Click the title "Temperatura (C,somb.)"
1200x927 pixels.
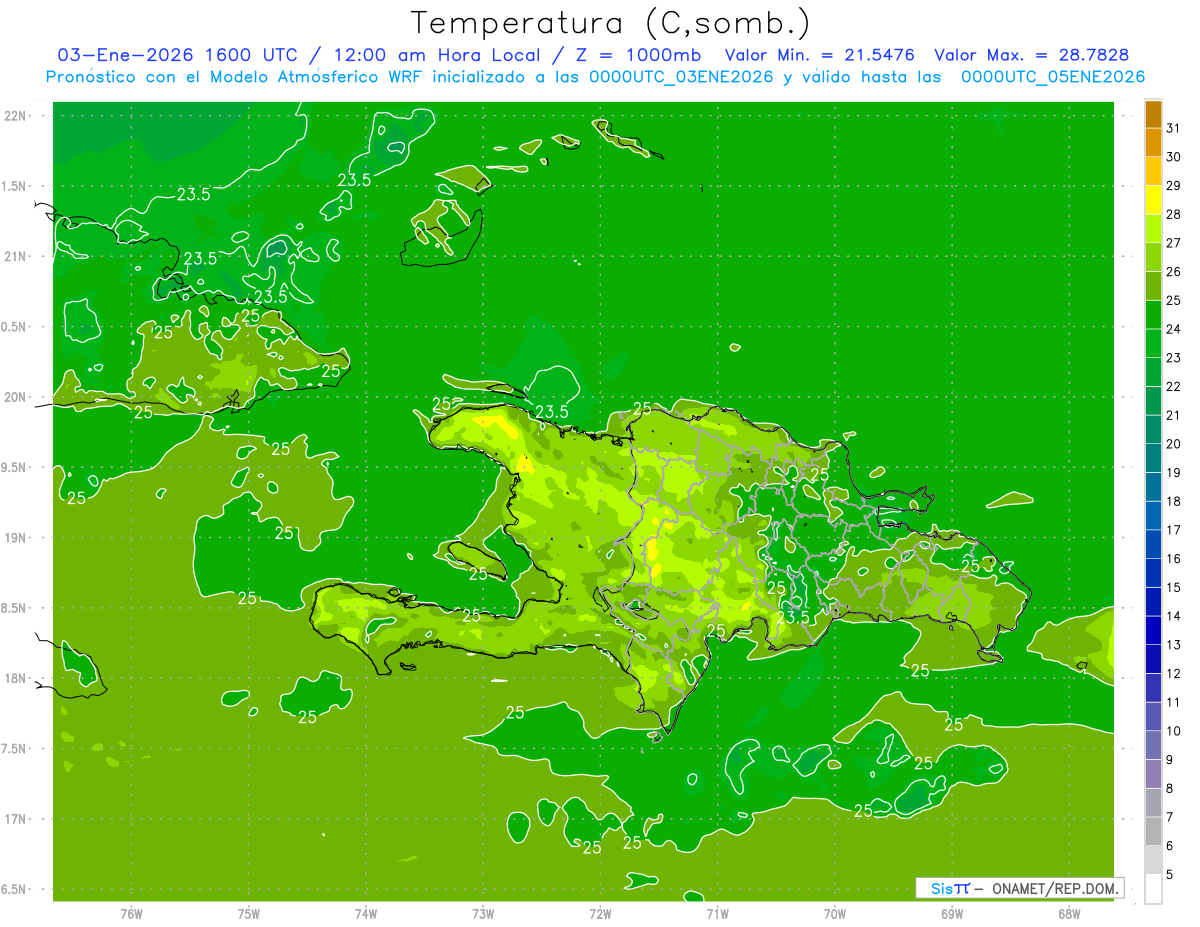(x=611, y=23)
